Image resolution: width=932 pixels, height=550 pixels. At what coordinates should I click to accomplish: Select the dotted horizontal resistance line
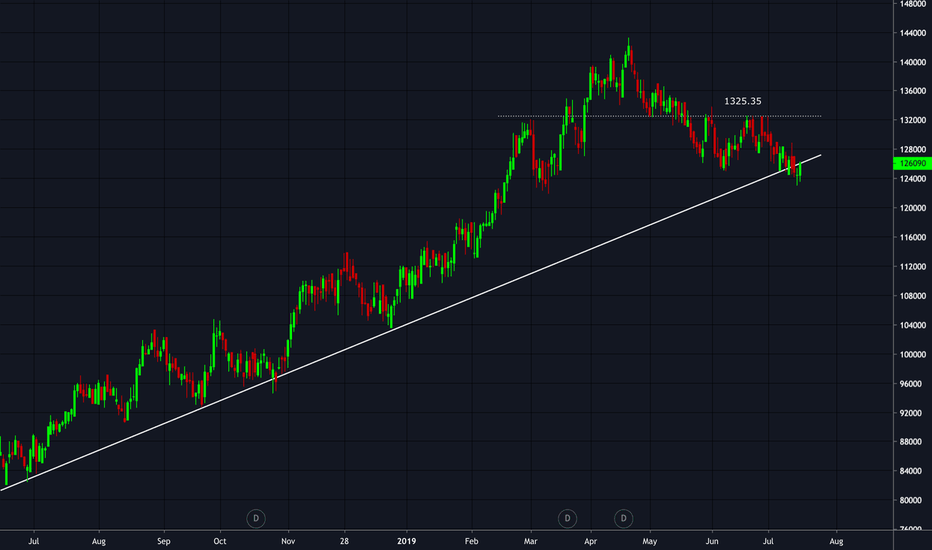pyautogui.click(x=660, y=116)
